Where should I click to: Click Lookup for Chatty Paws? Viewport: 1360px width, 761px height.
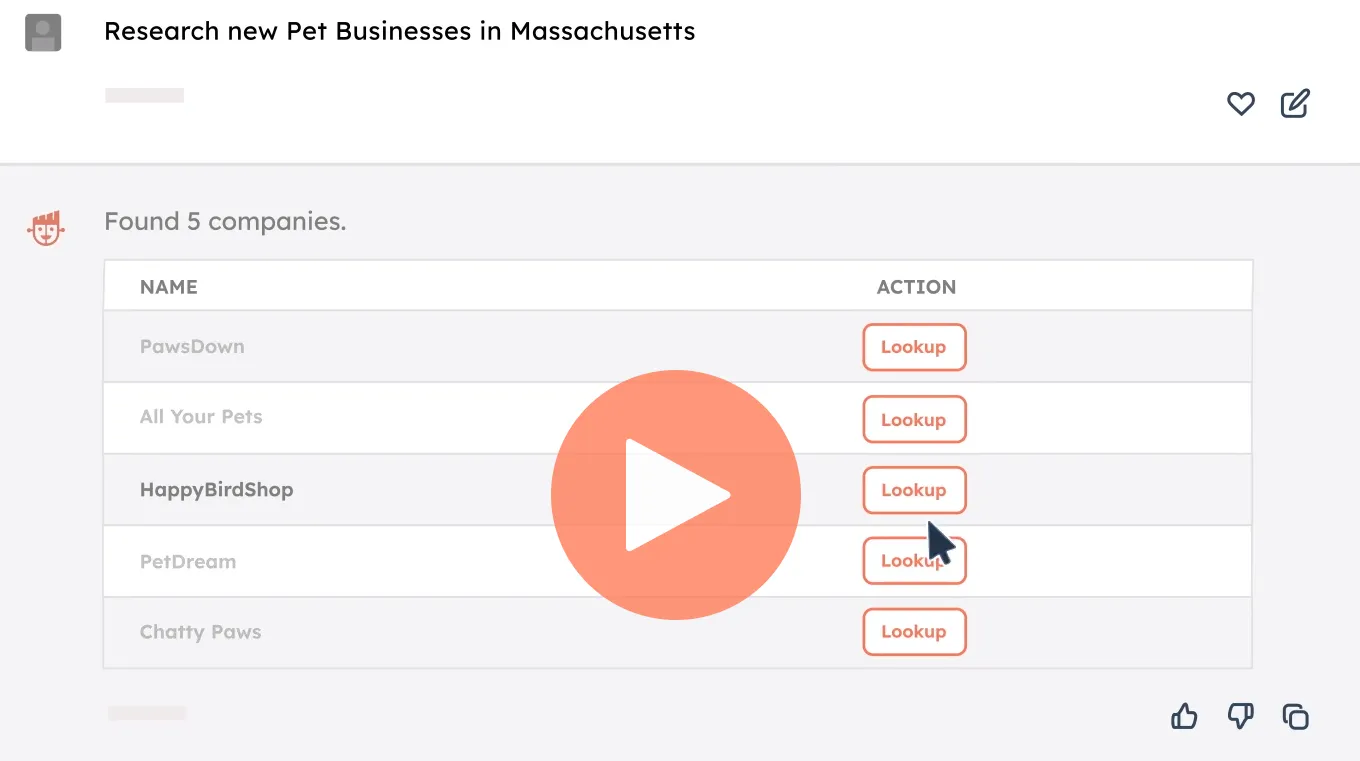coord(914,632)
